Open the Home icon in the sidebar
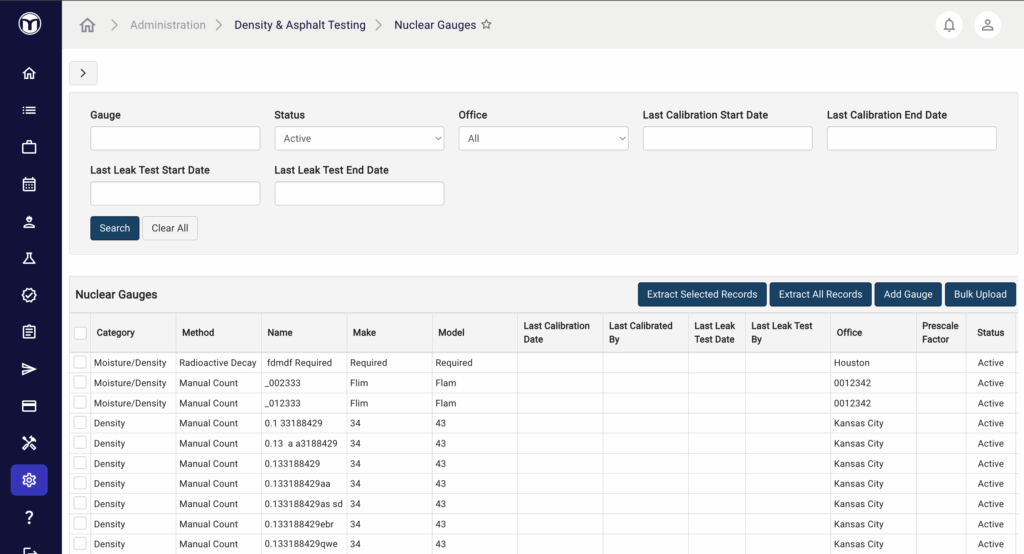Viewport: 1024px width, 554px height. [29, 73]
